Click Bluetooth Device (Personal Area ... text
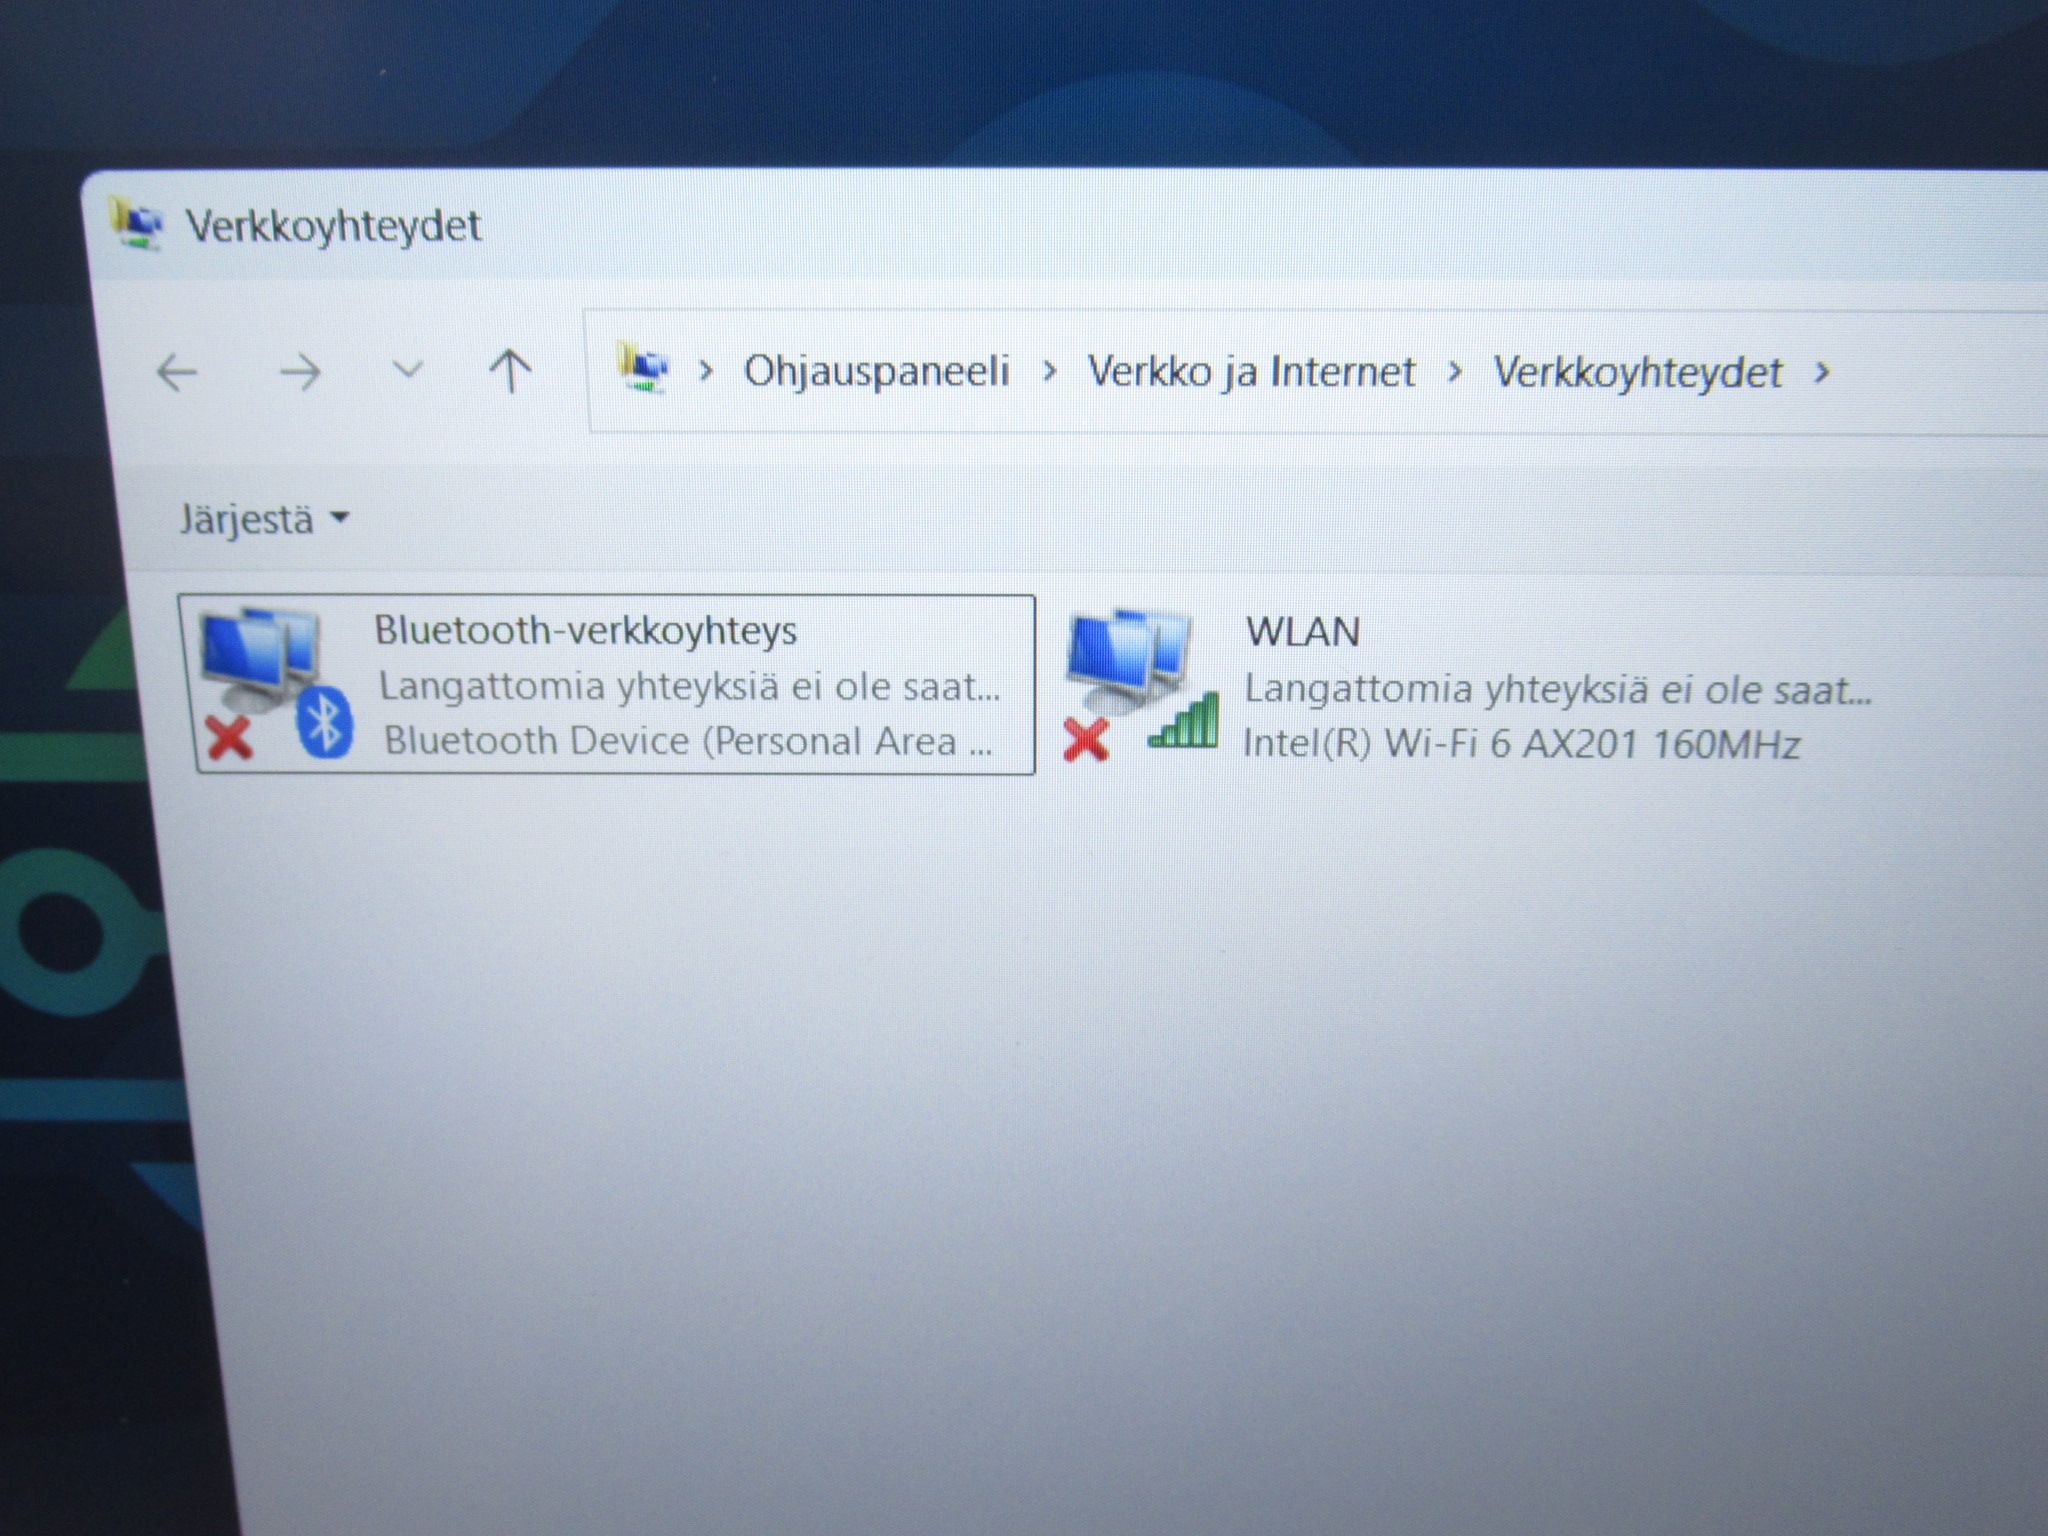The image size is (2048, 1536). 688,741
